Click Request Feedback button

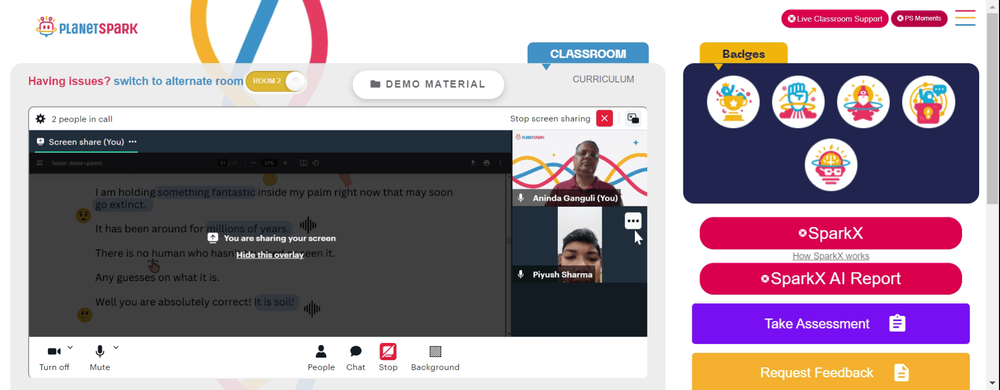[830, 372]
